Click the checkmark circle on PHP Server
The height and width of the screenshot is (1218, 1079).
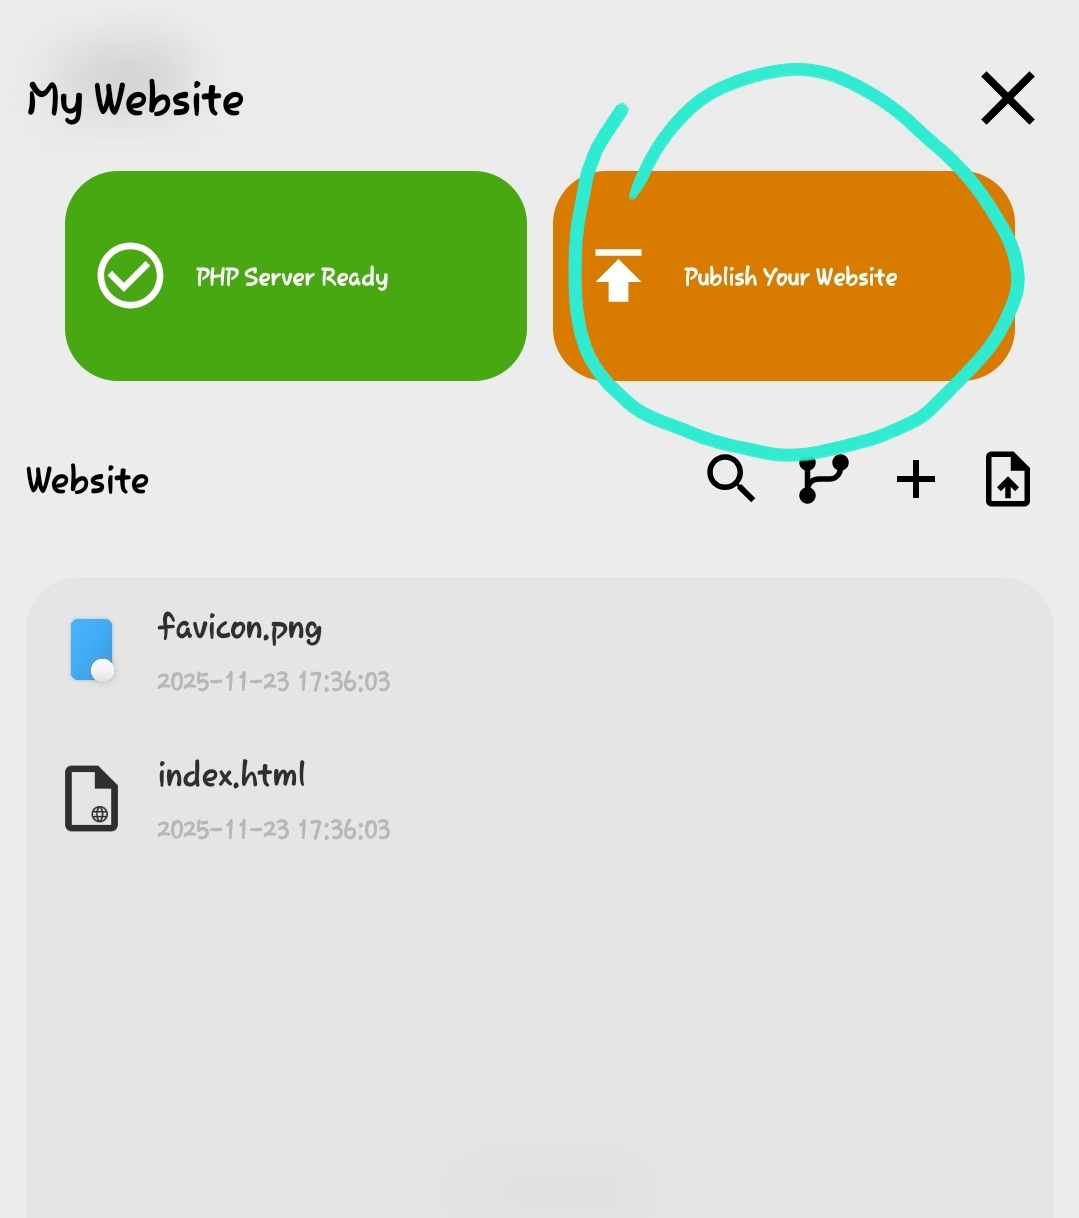pos(130,275)
